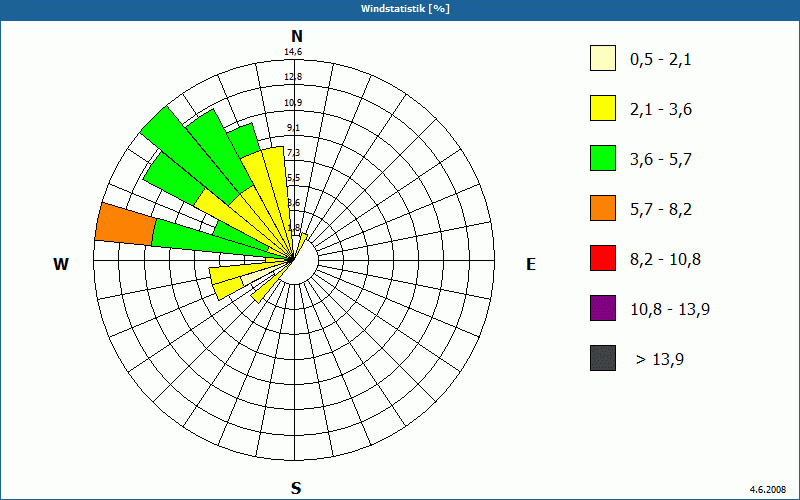
Task: Click the S compass label
Action: 296,488
